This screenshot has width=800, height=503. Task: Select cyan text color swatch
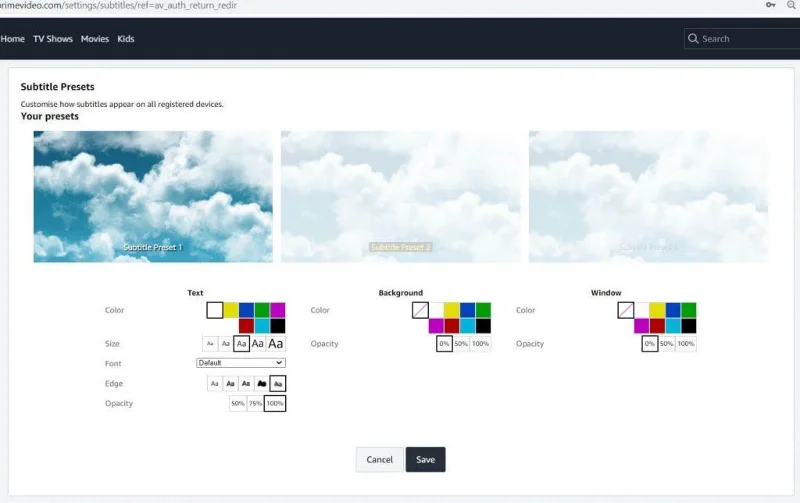(262, 325)
